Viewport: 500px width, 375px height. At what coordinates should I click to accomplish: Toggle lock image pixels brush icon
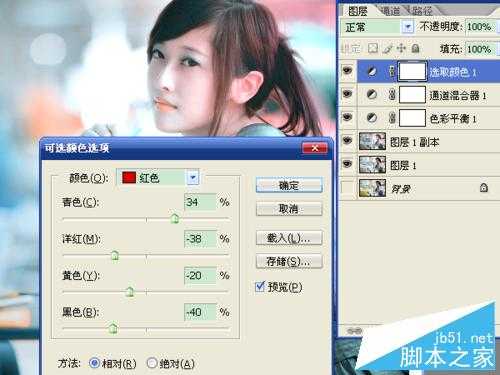(387, 49)
